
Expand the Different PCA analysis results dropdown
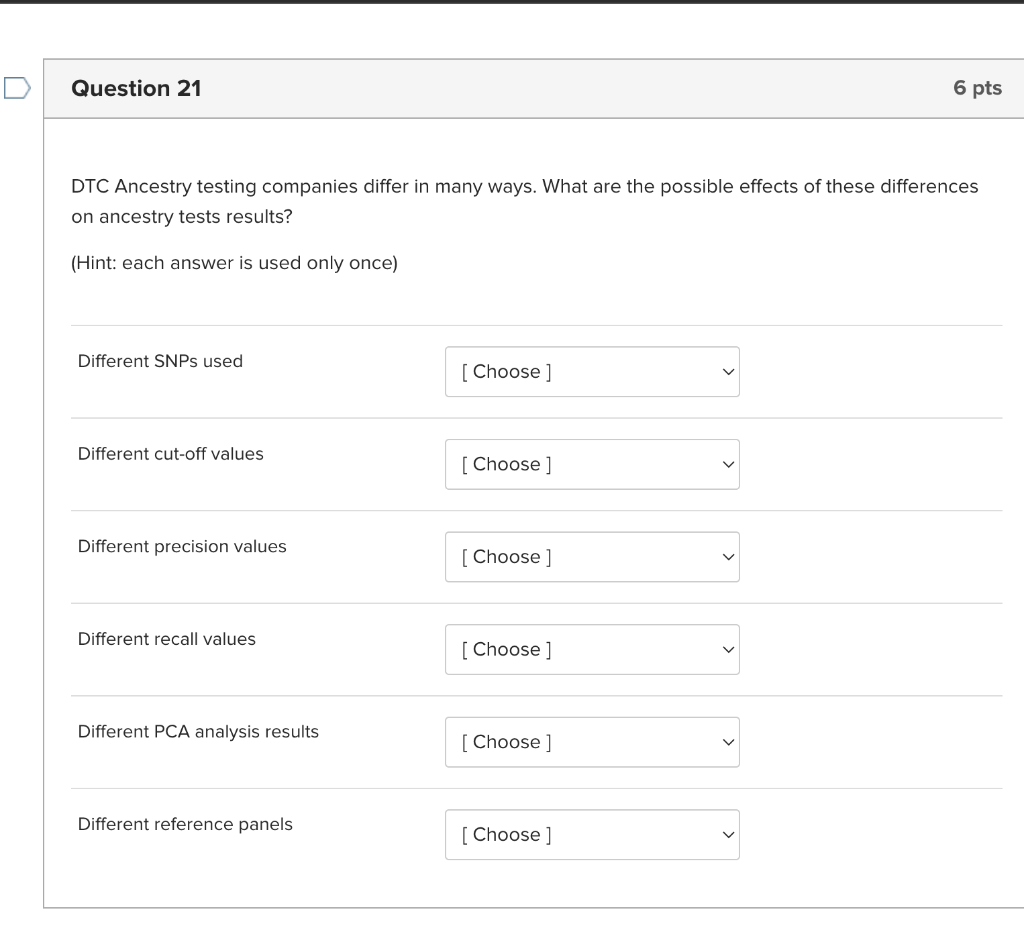pyautogui.click(x=591, y=742)
